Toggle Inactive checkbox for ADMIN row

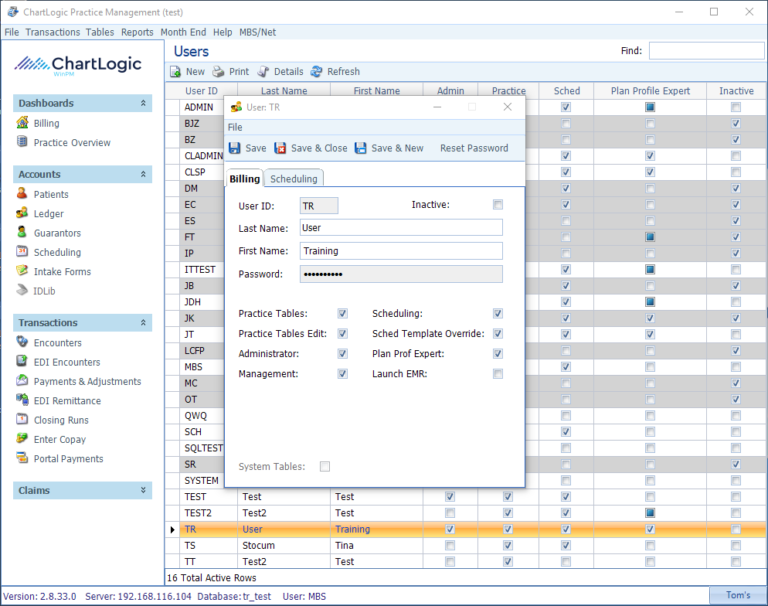click(736, 107)
